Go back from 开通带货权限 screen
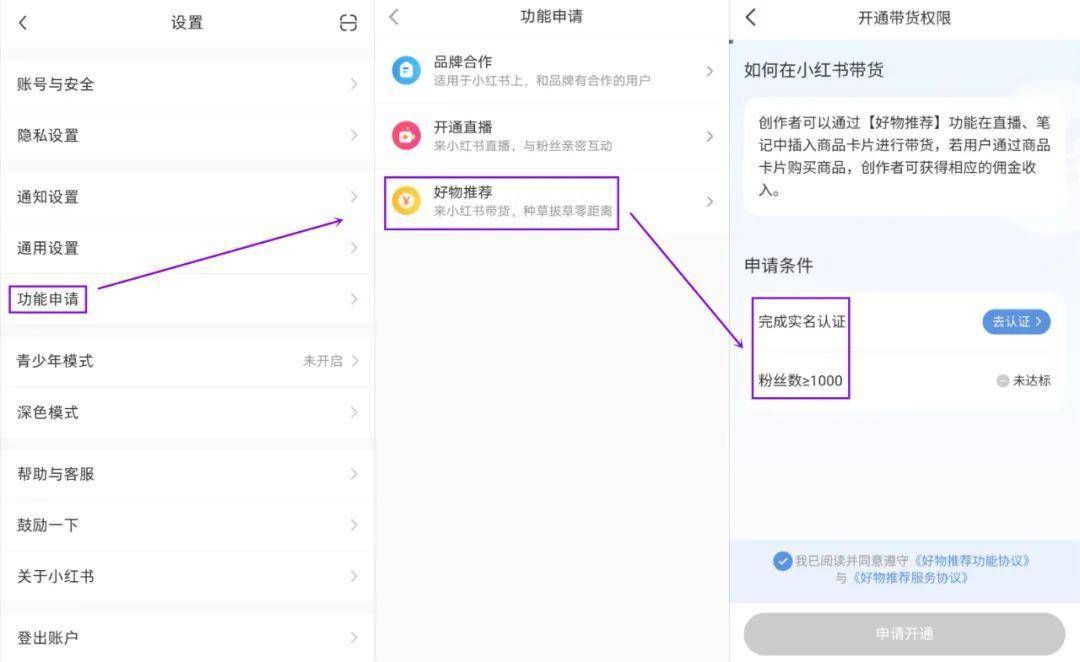Image resolution: width=1080 pixels, height=662 pixels. click(x=751, y=17)
